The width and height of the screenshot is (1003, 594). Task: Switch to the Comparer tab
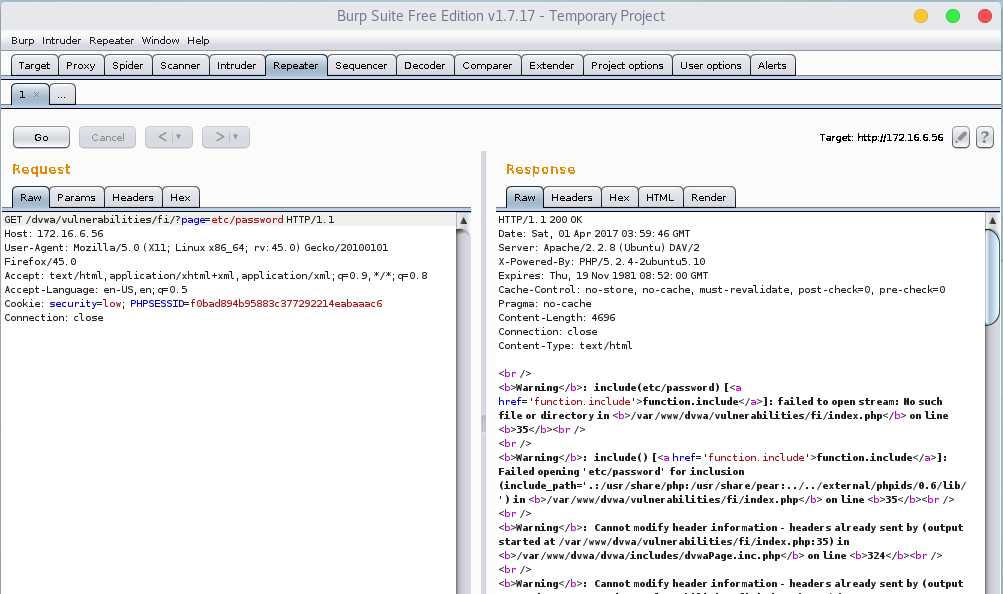click(487, 65)
